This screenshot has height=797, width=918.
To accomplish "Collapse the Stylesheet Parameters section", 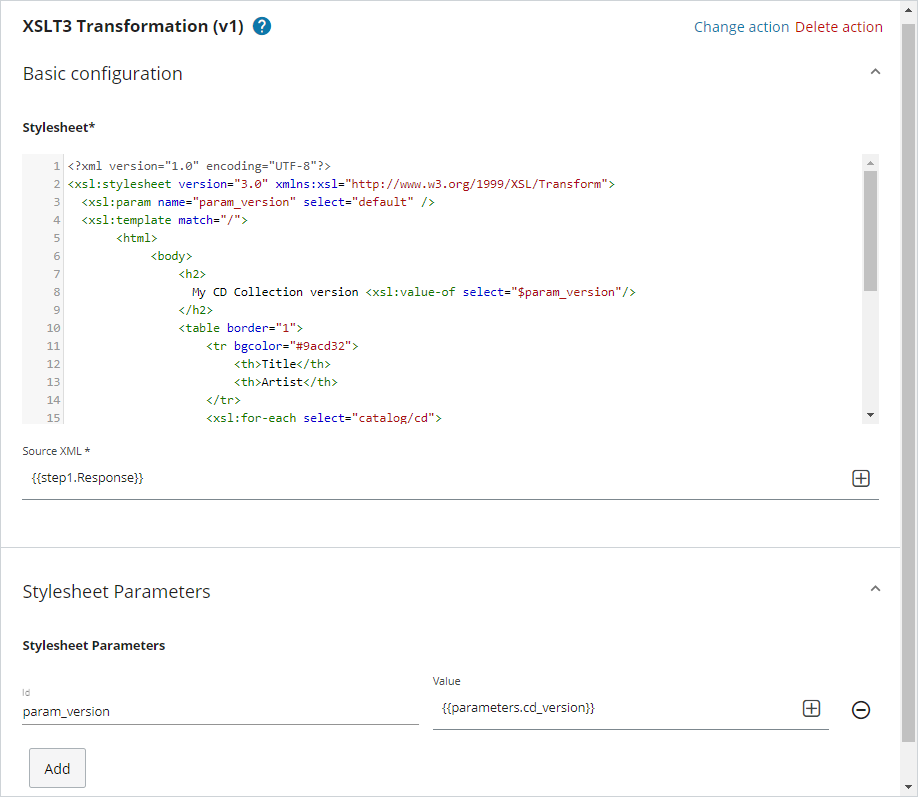I will pos(875,589).
